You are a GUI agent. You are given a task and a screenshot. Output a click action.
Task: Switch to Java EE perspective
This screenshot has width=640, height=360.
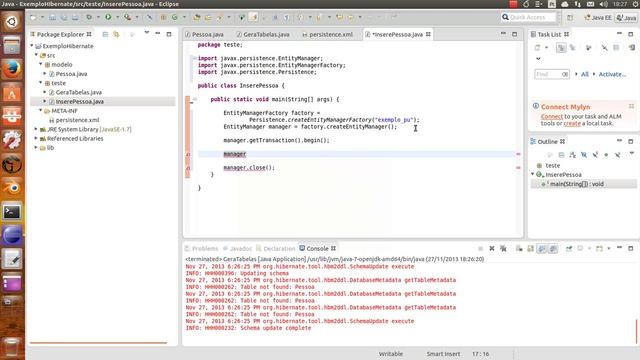[x=598, y=18]
